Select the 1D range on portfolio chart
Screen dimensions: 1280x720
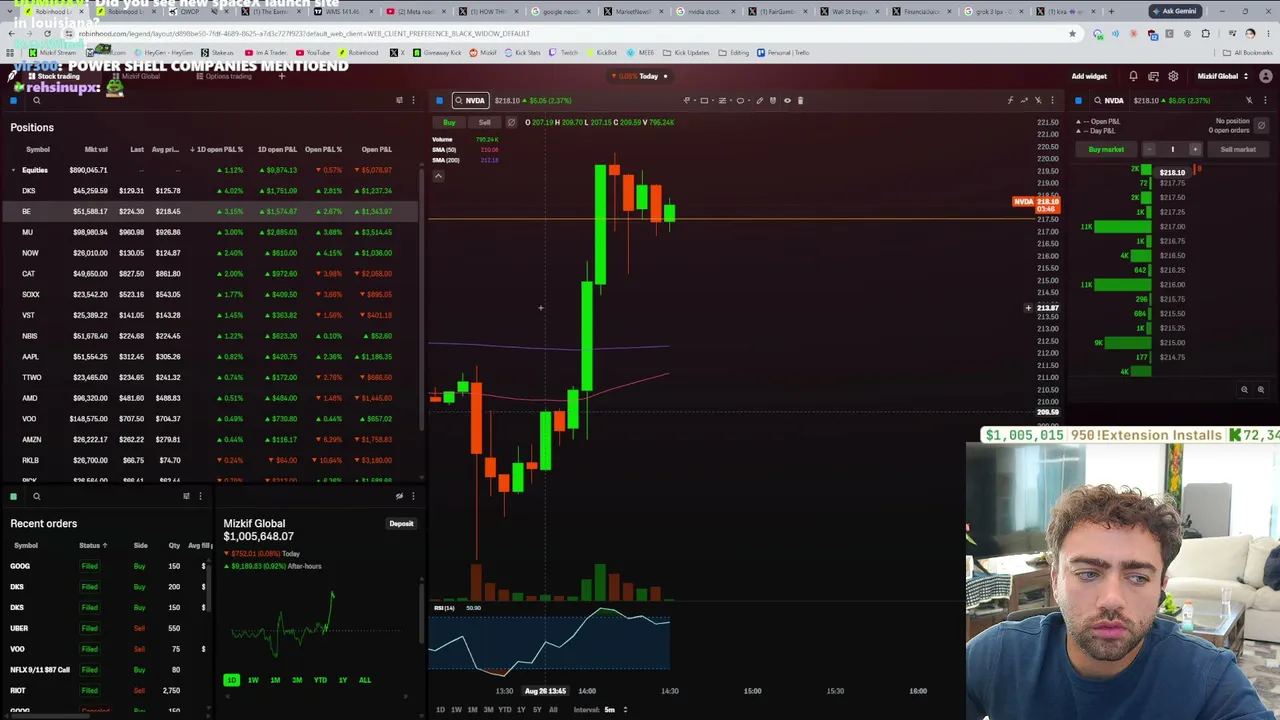[x=231, y=680]
